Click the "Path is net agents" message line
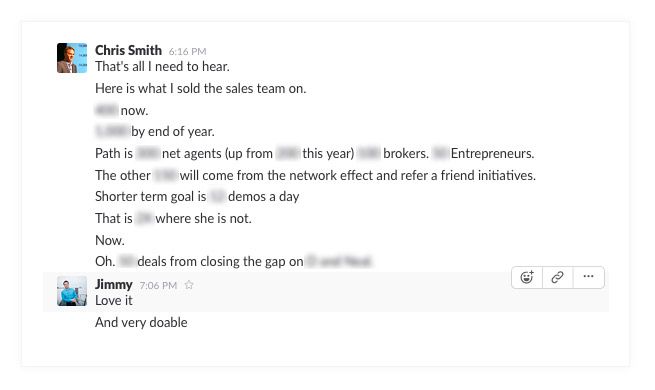The width and height of the screenshot is (655, 390). click(x=315, y=153)
